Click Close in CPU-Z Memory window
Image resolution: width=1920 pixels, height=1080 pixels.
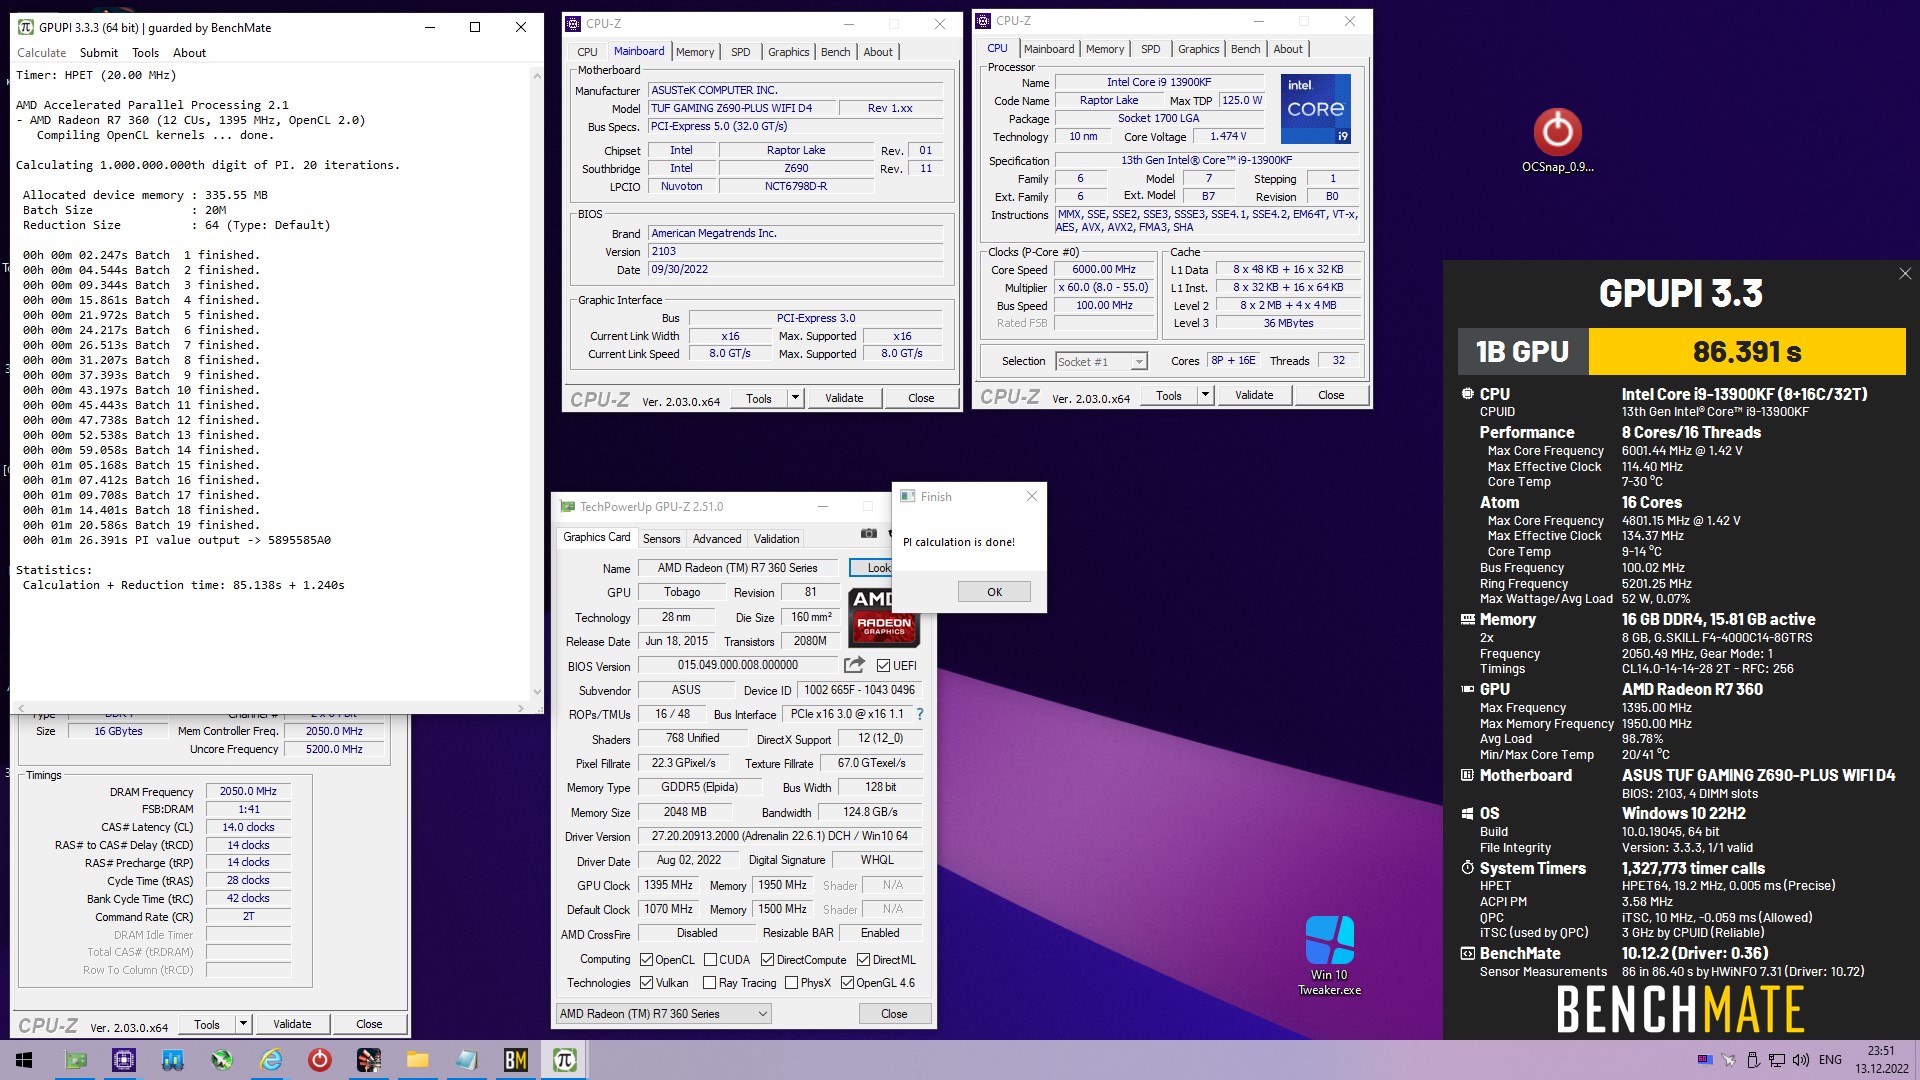pyautogui.click(x=369, y=1024)
